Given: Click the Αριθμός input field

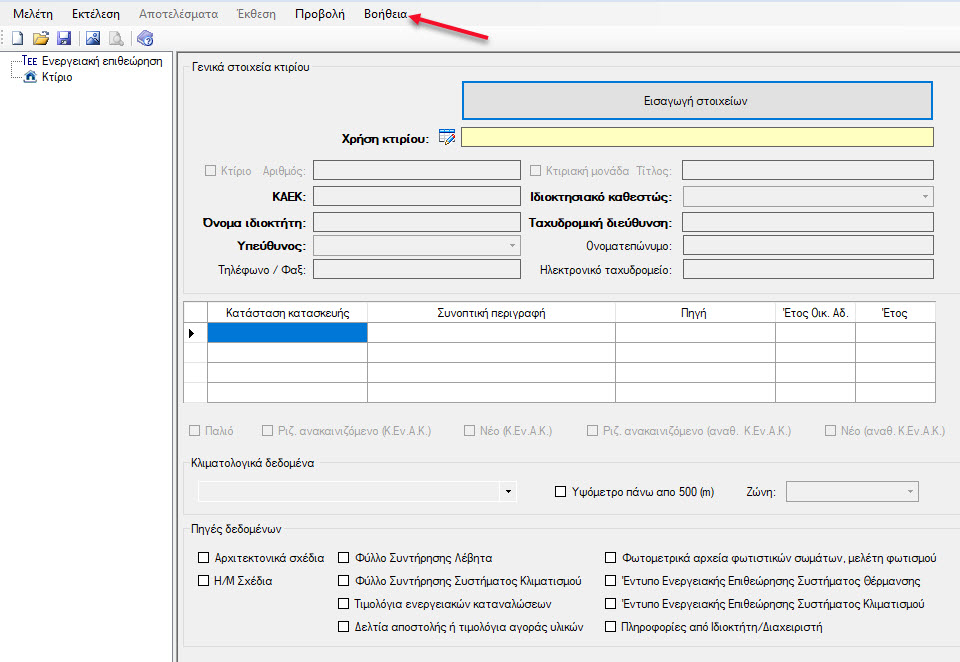Looking at the screenshot, I should coord(417,170).
